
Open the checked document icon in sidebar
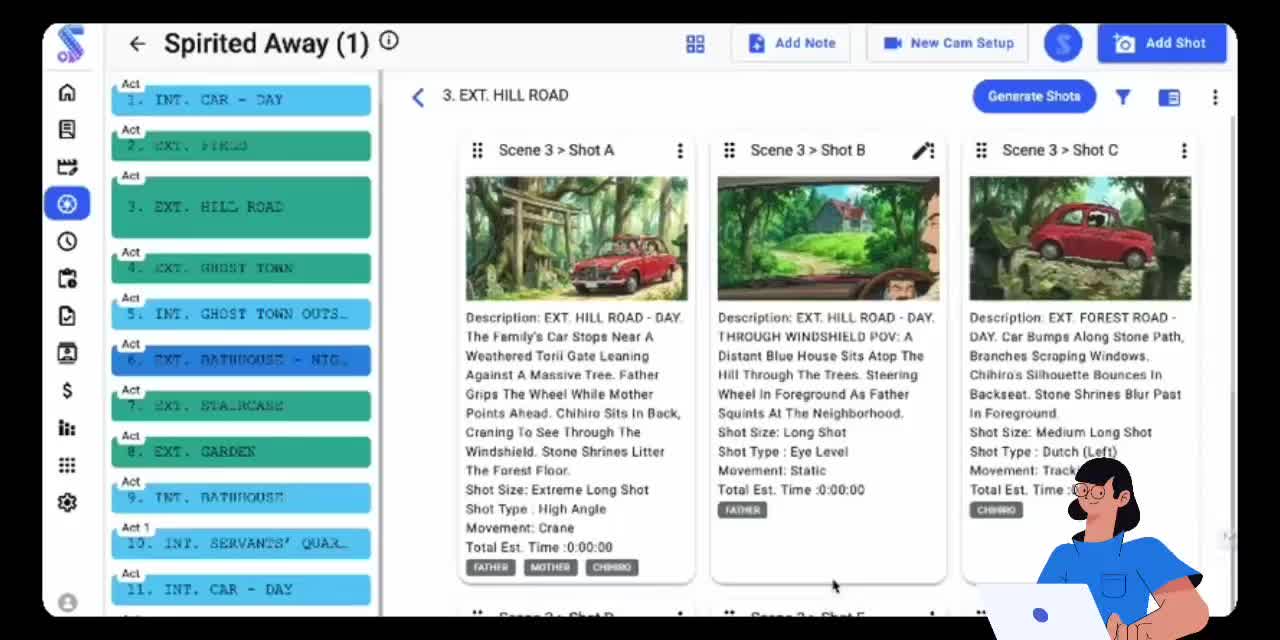[67, 316]
